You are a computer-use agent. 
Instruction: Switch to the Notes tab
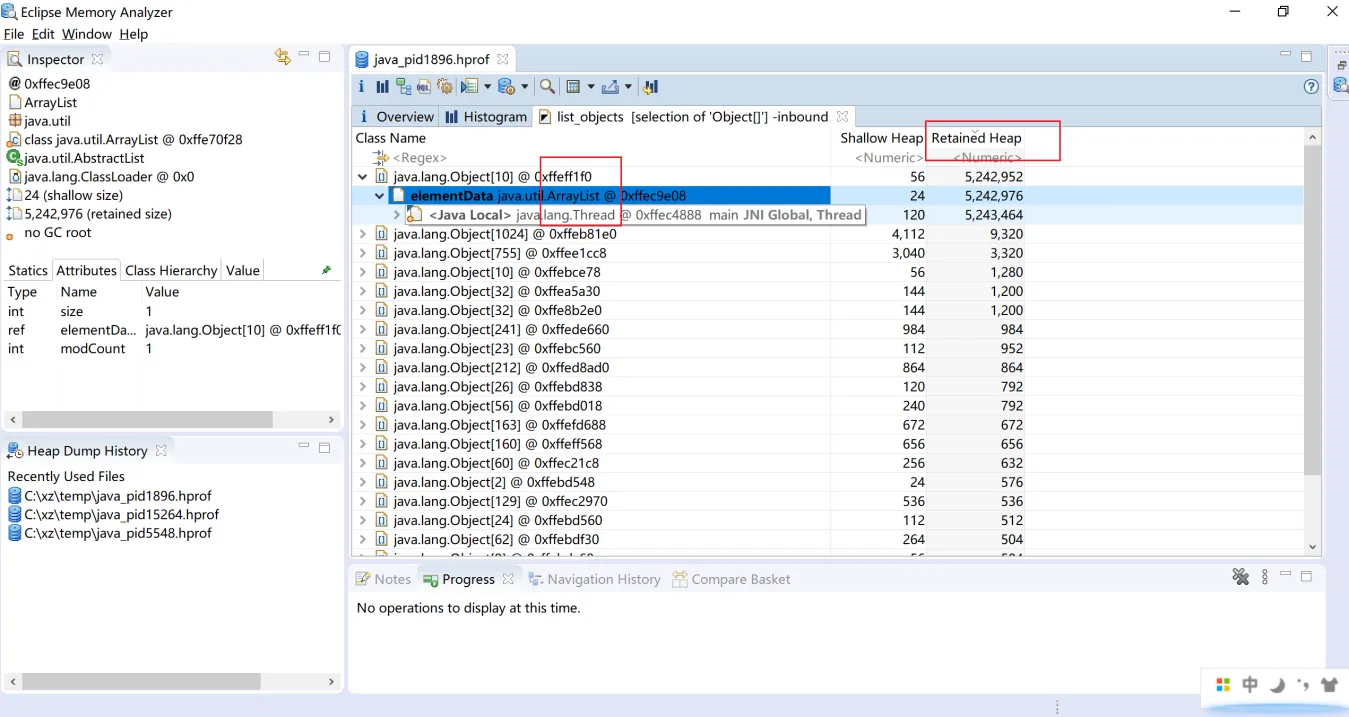pos(384,579)
